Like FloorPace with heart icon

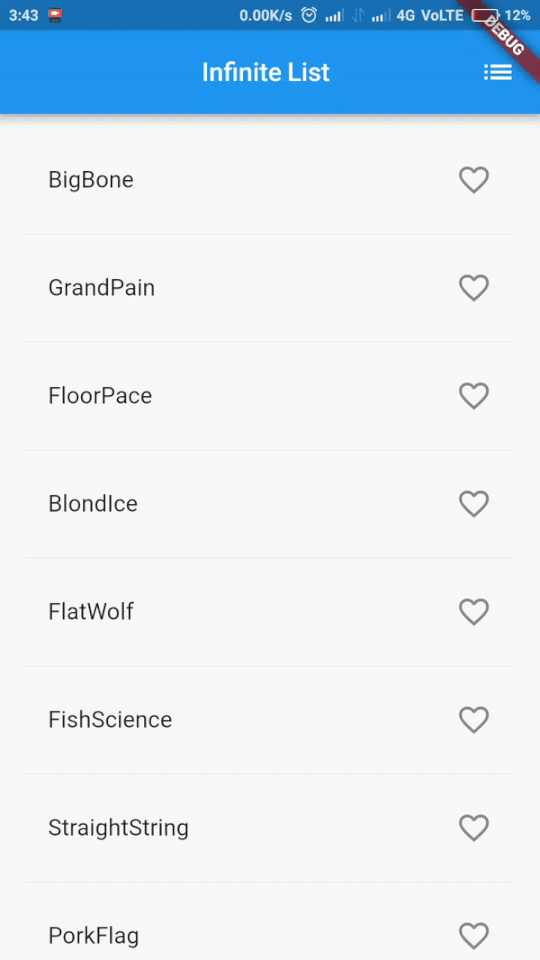474,396
